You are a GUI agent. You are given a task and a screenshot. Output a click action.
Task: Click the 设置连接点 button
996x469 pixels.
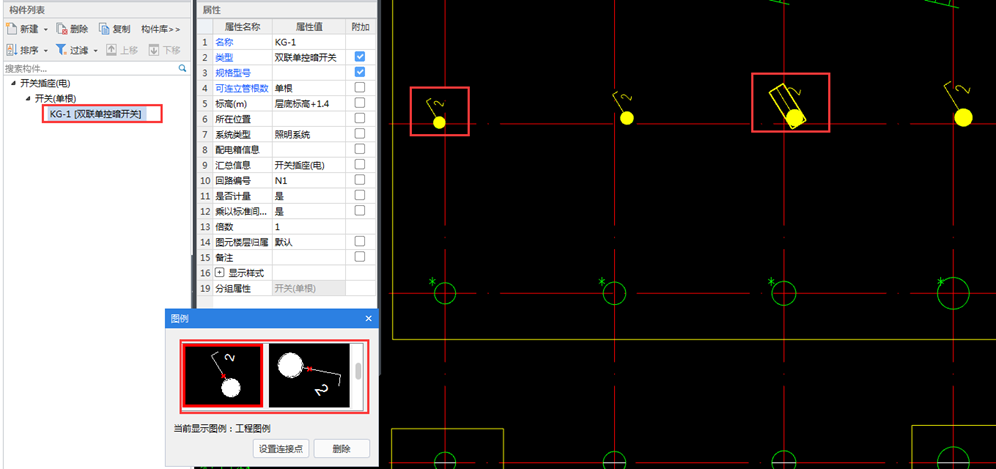[280, 449]
